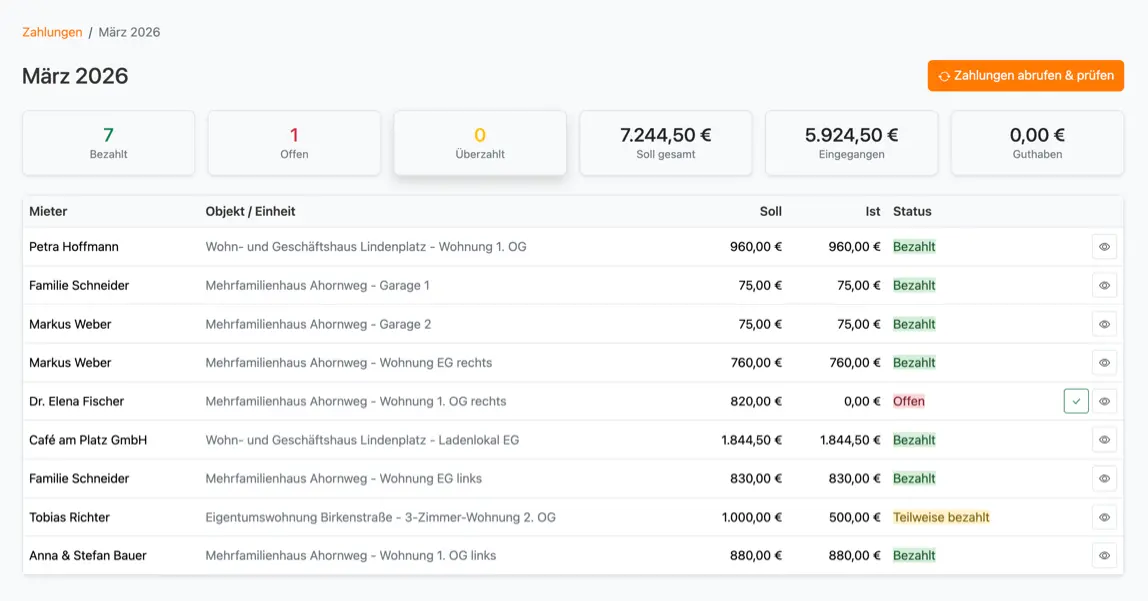1148x601 pixels.
Task: Select the Offen summary card
Action: pos(294,143)
